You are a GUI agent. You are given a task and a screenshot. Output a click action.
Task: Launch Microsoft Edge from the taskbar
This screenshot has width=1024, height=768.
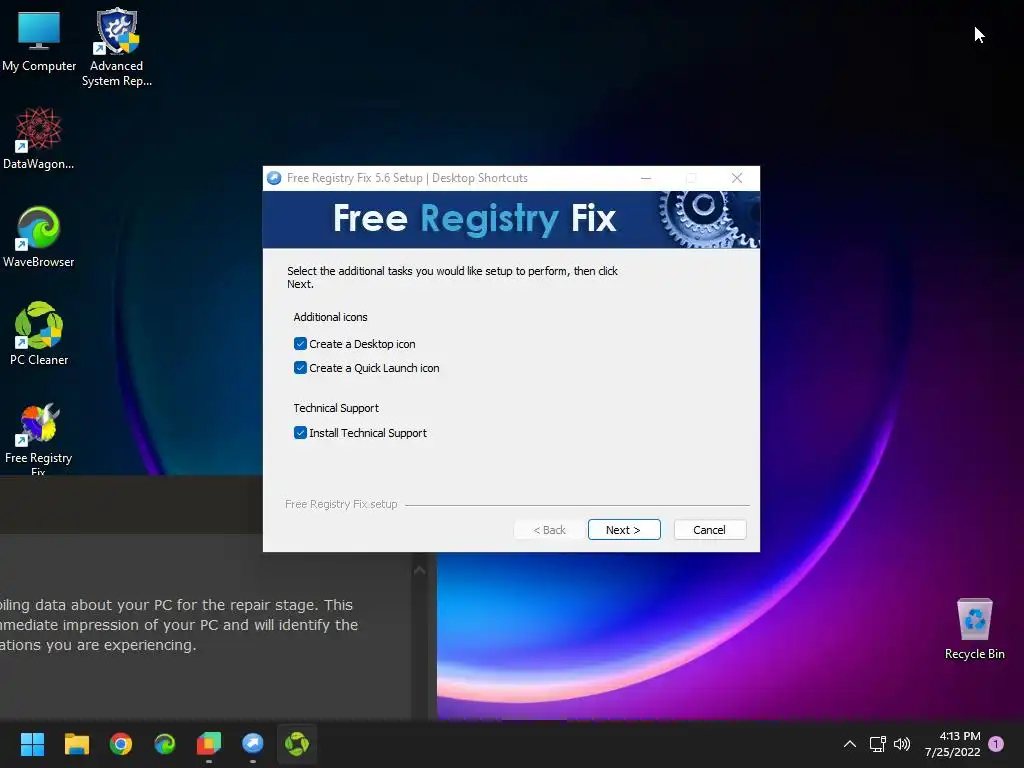[165, 744]
